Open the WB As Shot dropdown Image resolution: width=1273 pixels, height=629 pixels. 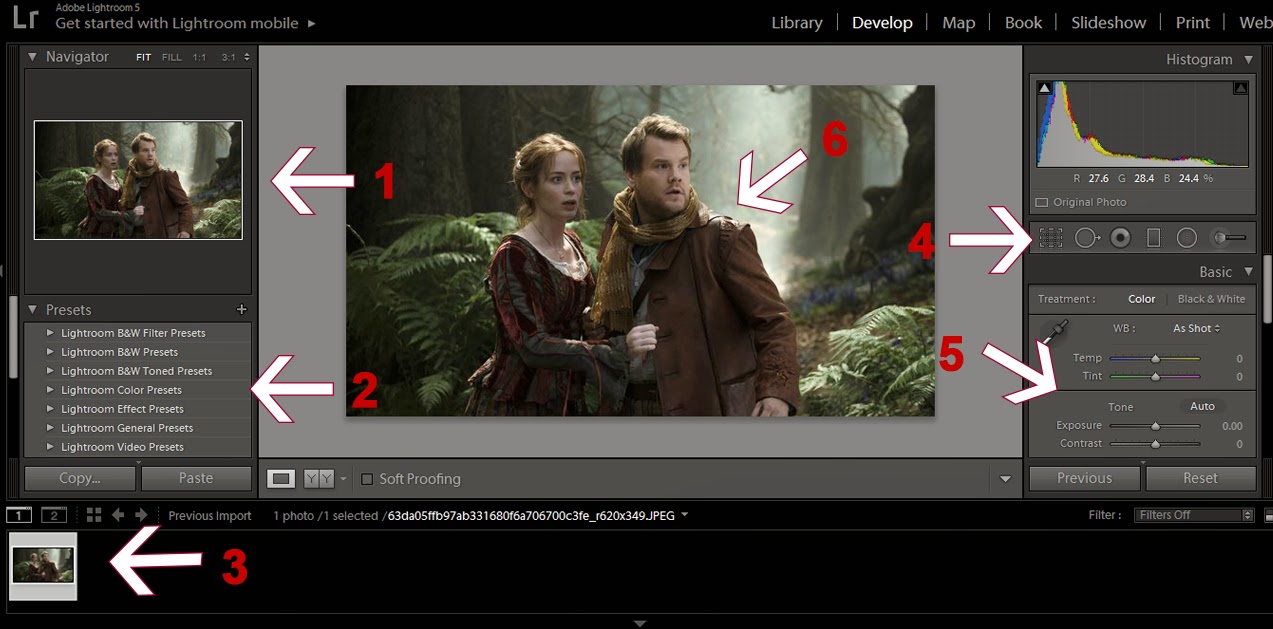(1197, 328)
